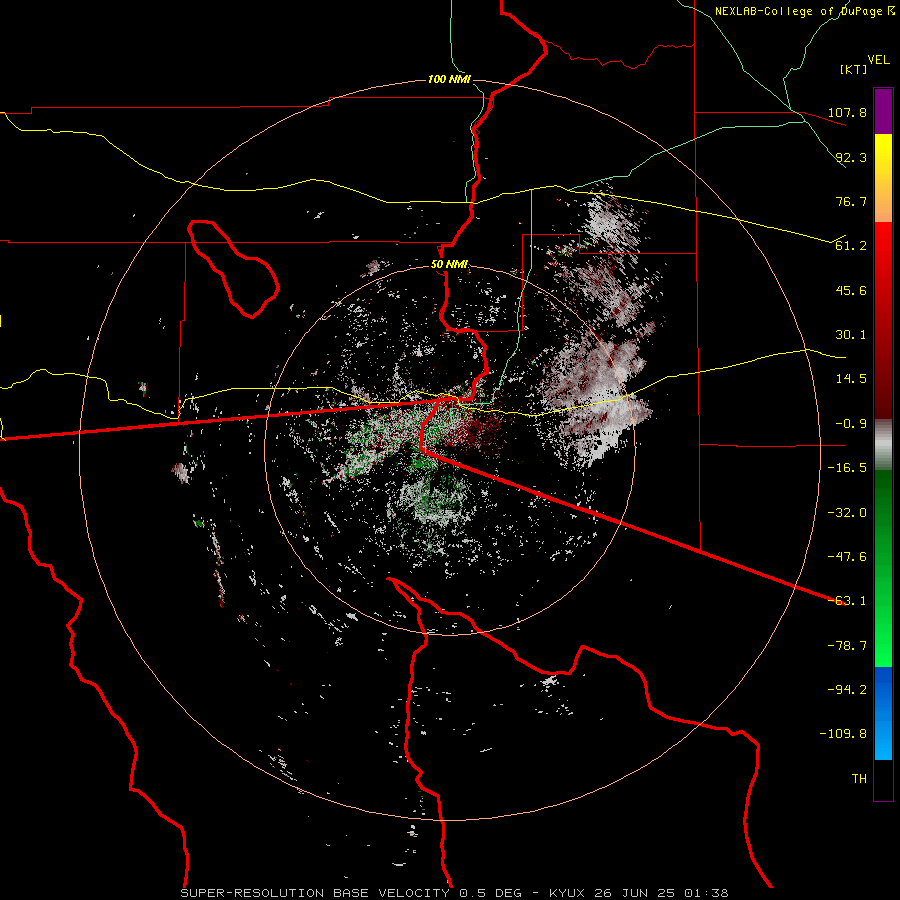This screenshot has width=900, height=900.
Task: Click the 92.3 legend value
Action: 851,157
